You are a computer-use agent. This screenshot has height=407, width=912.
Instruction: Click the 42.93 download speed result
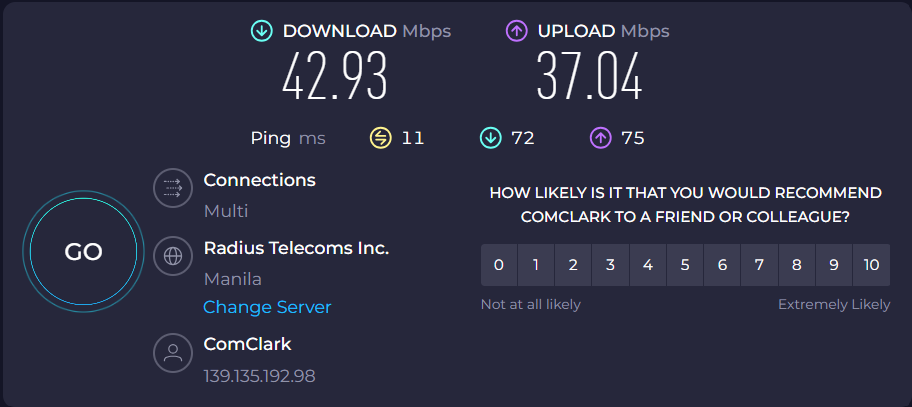pos(334,78)
